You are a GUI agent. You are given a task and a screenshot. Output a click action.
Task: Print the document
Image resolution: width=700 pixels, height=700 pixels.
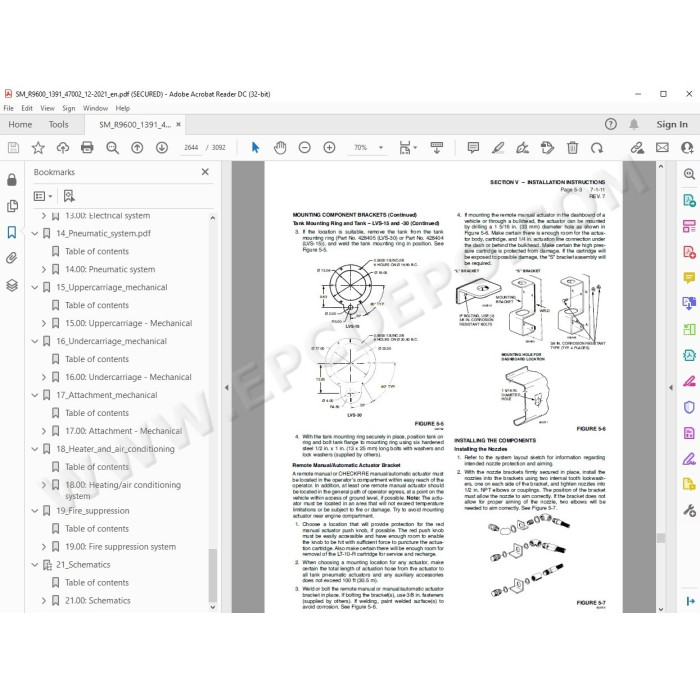coord(87,147)
